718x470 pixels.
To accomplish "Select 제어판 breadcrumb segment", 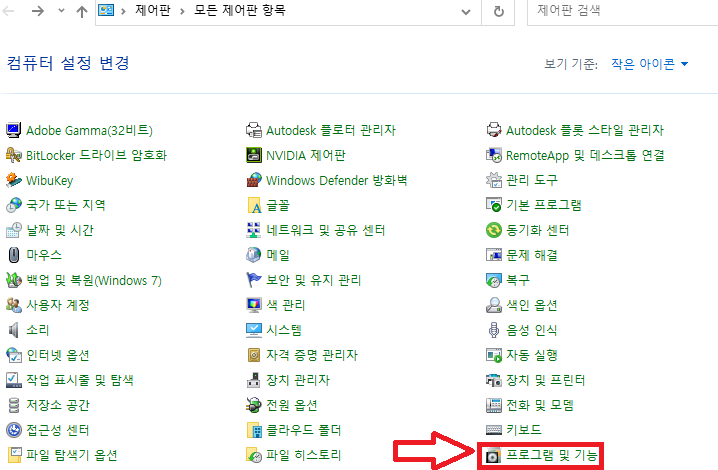I will pos(153,10).
